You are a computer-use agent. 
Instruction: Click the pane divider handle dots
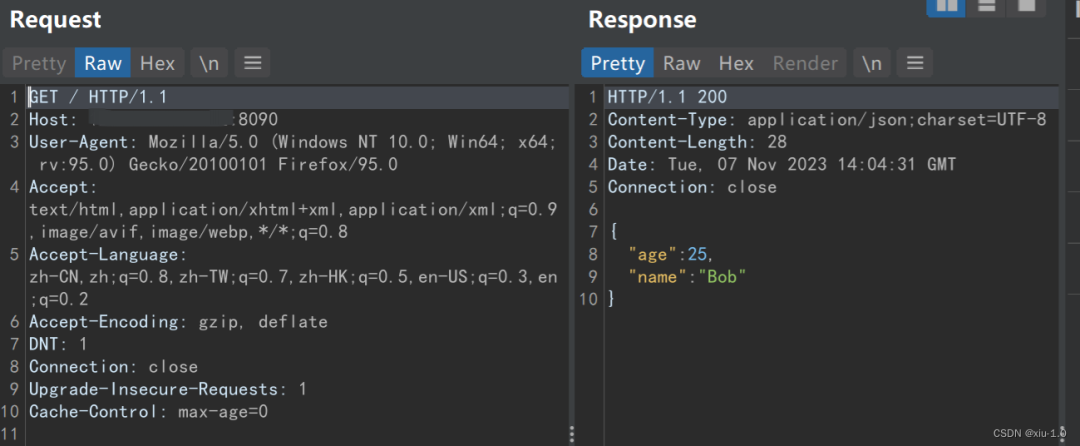click(571, 433)
